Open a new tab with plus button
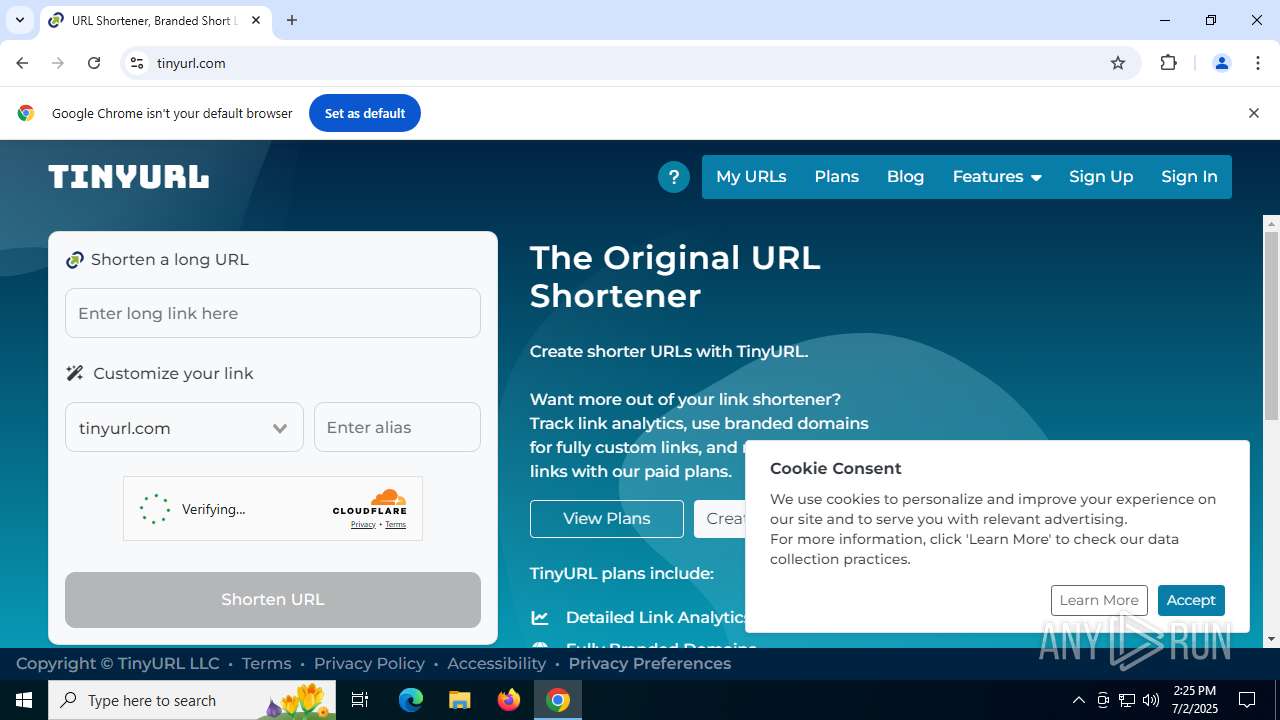This screenshot has width=1280, height=720. [x=292, y=20]
